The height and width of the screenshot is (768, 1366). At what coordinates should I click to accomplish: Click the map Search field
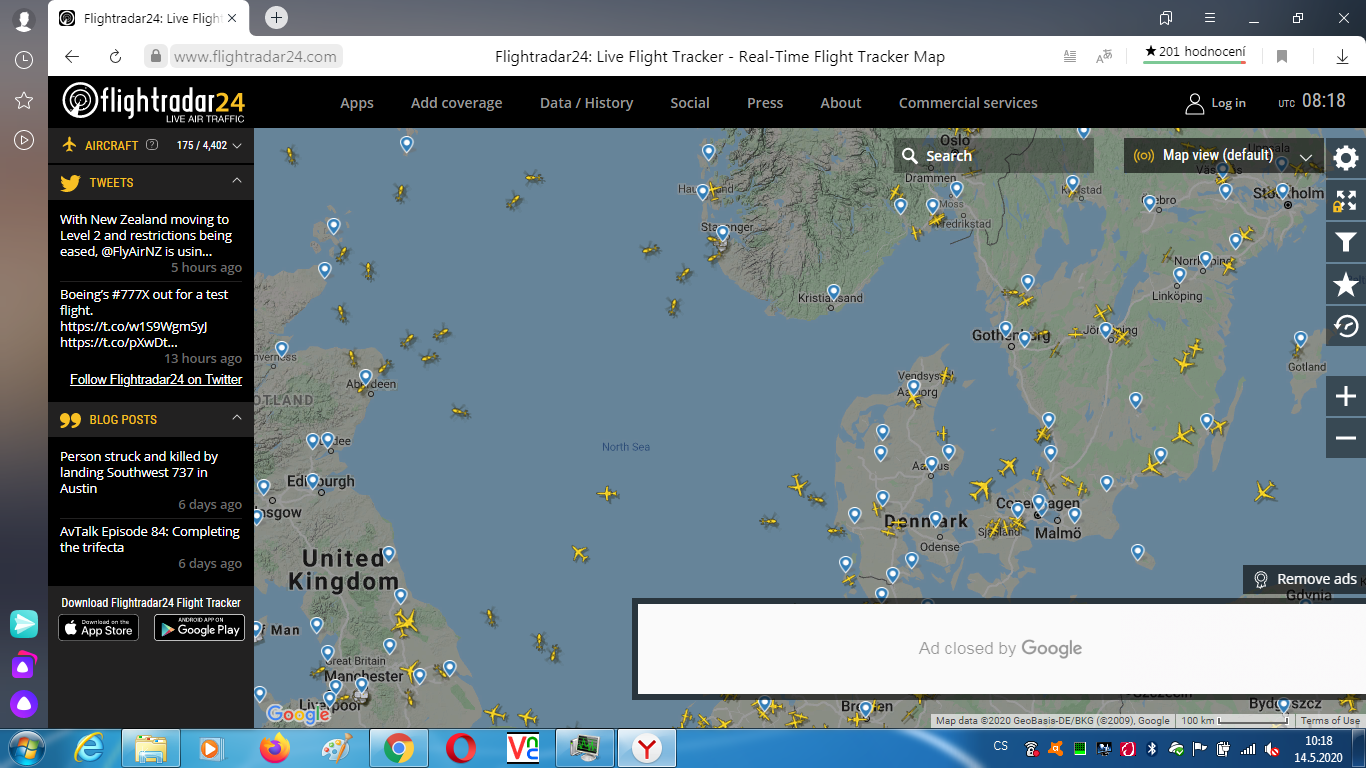[994, 156]
